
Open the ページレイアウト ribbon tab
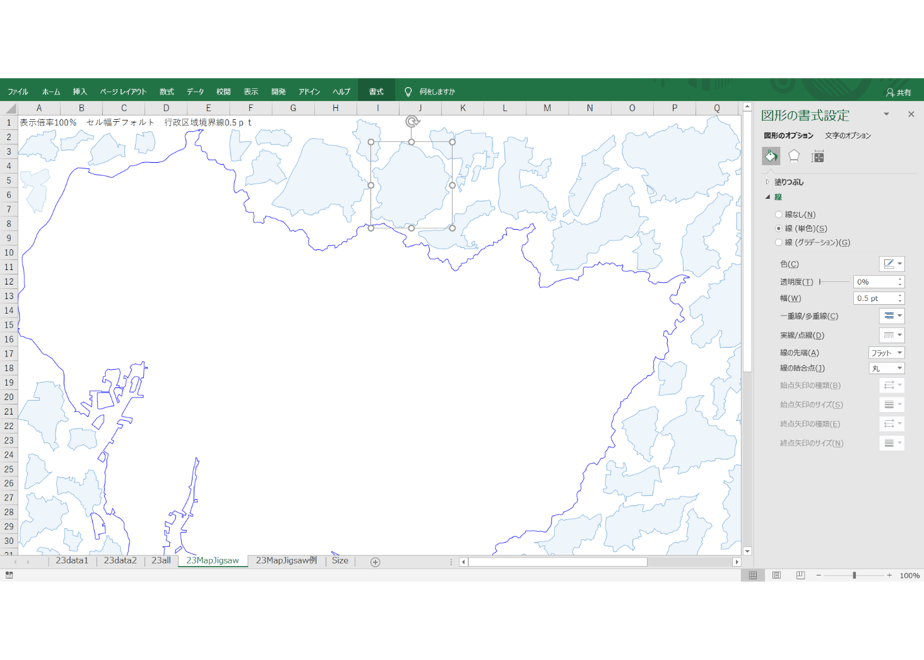point(123,91)
